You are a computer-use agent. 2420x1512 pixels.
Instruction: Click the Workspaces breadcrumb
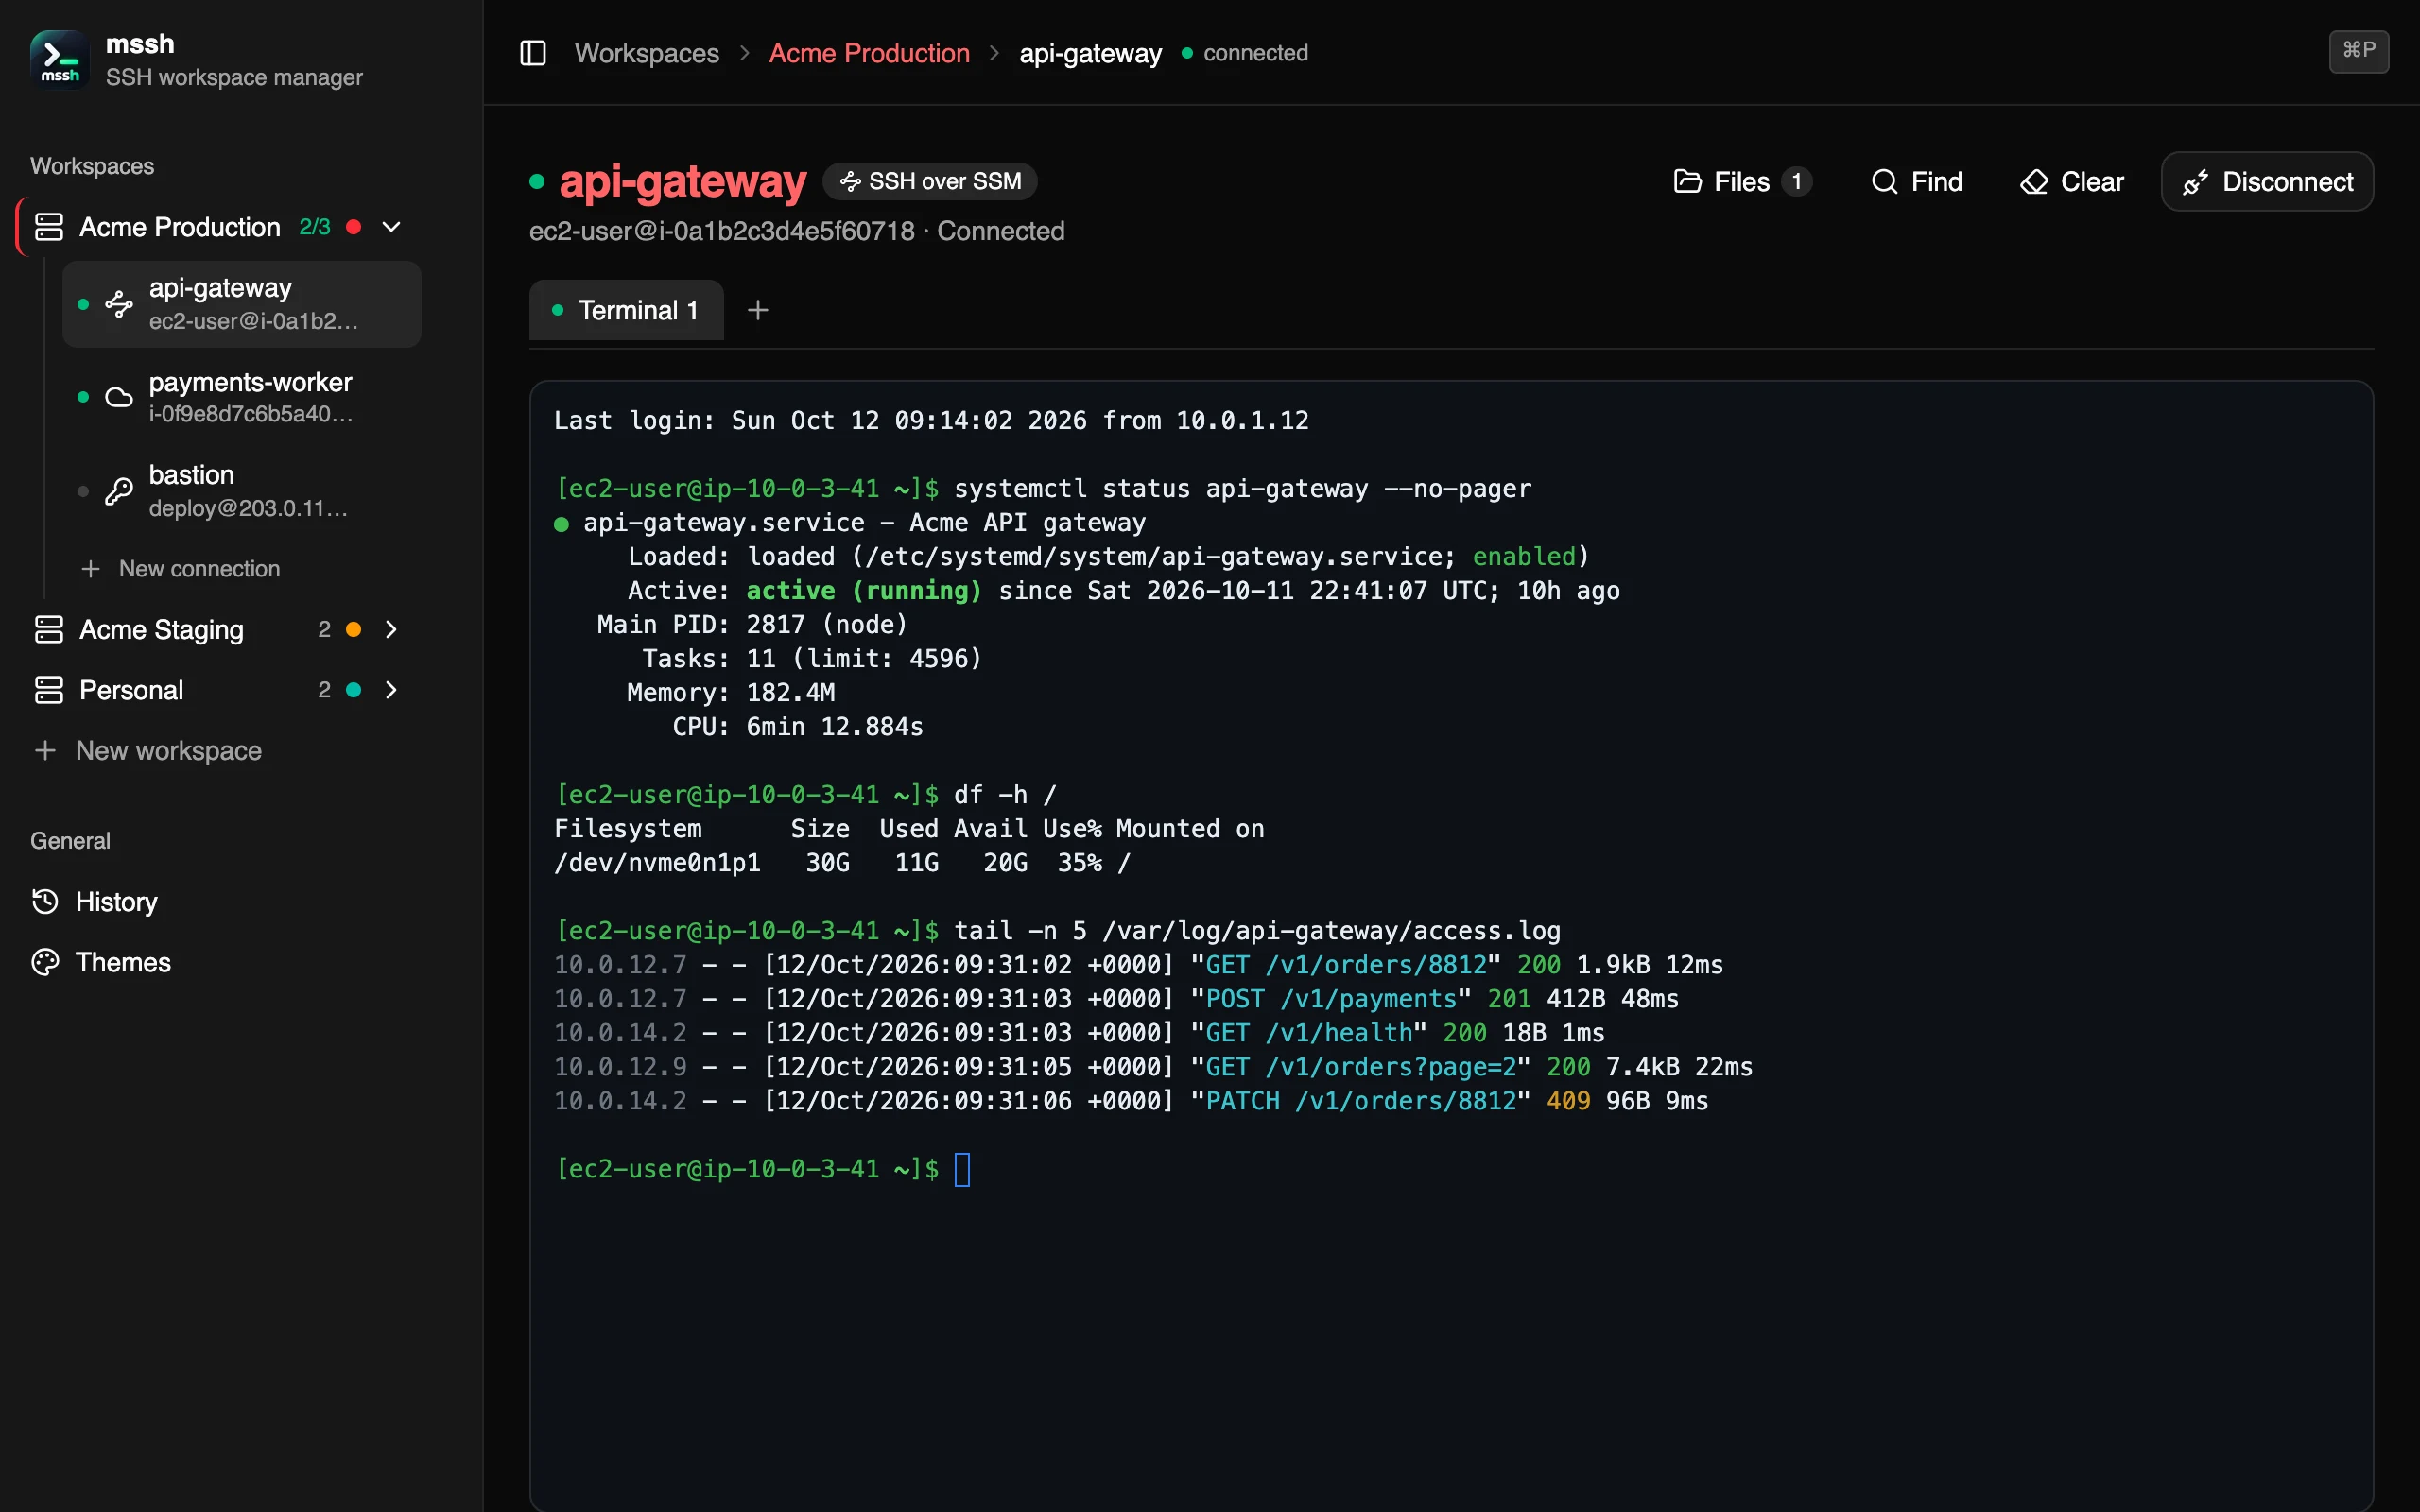646,53
